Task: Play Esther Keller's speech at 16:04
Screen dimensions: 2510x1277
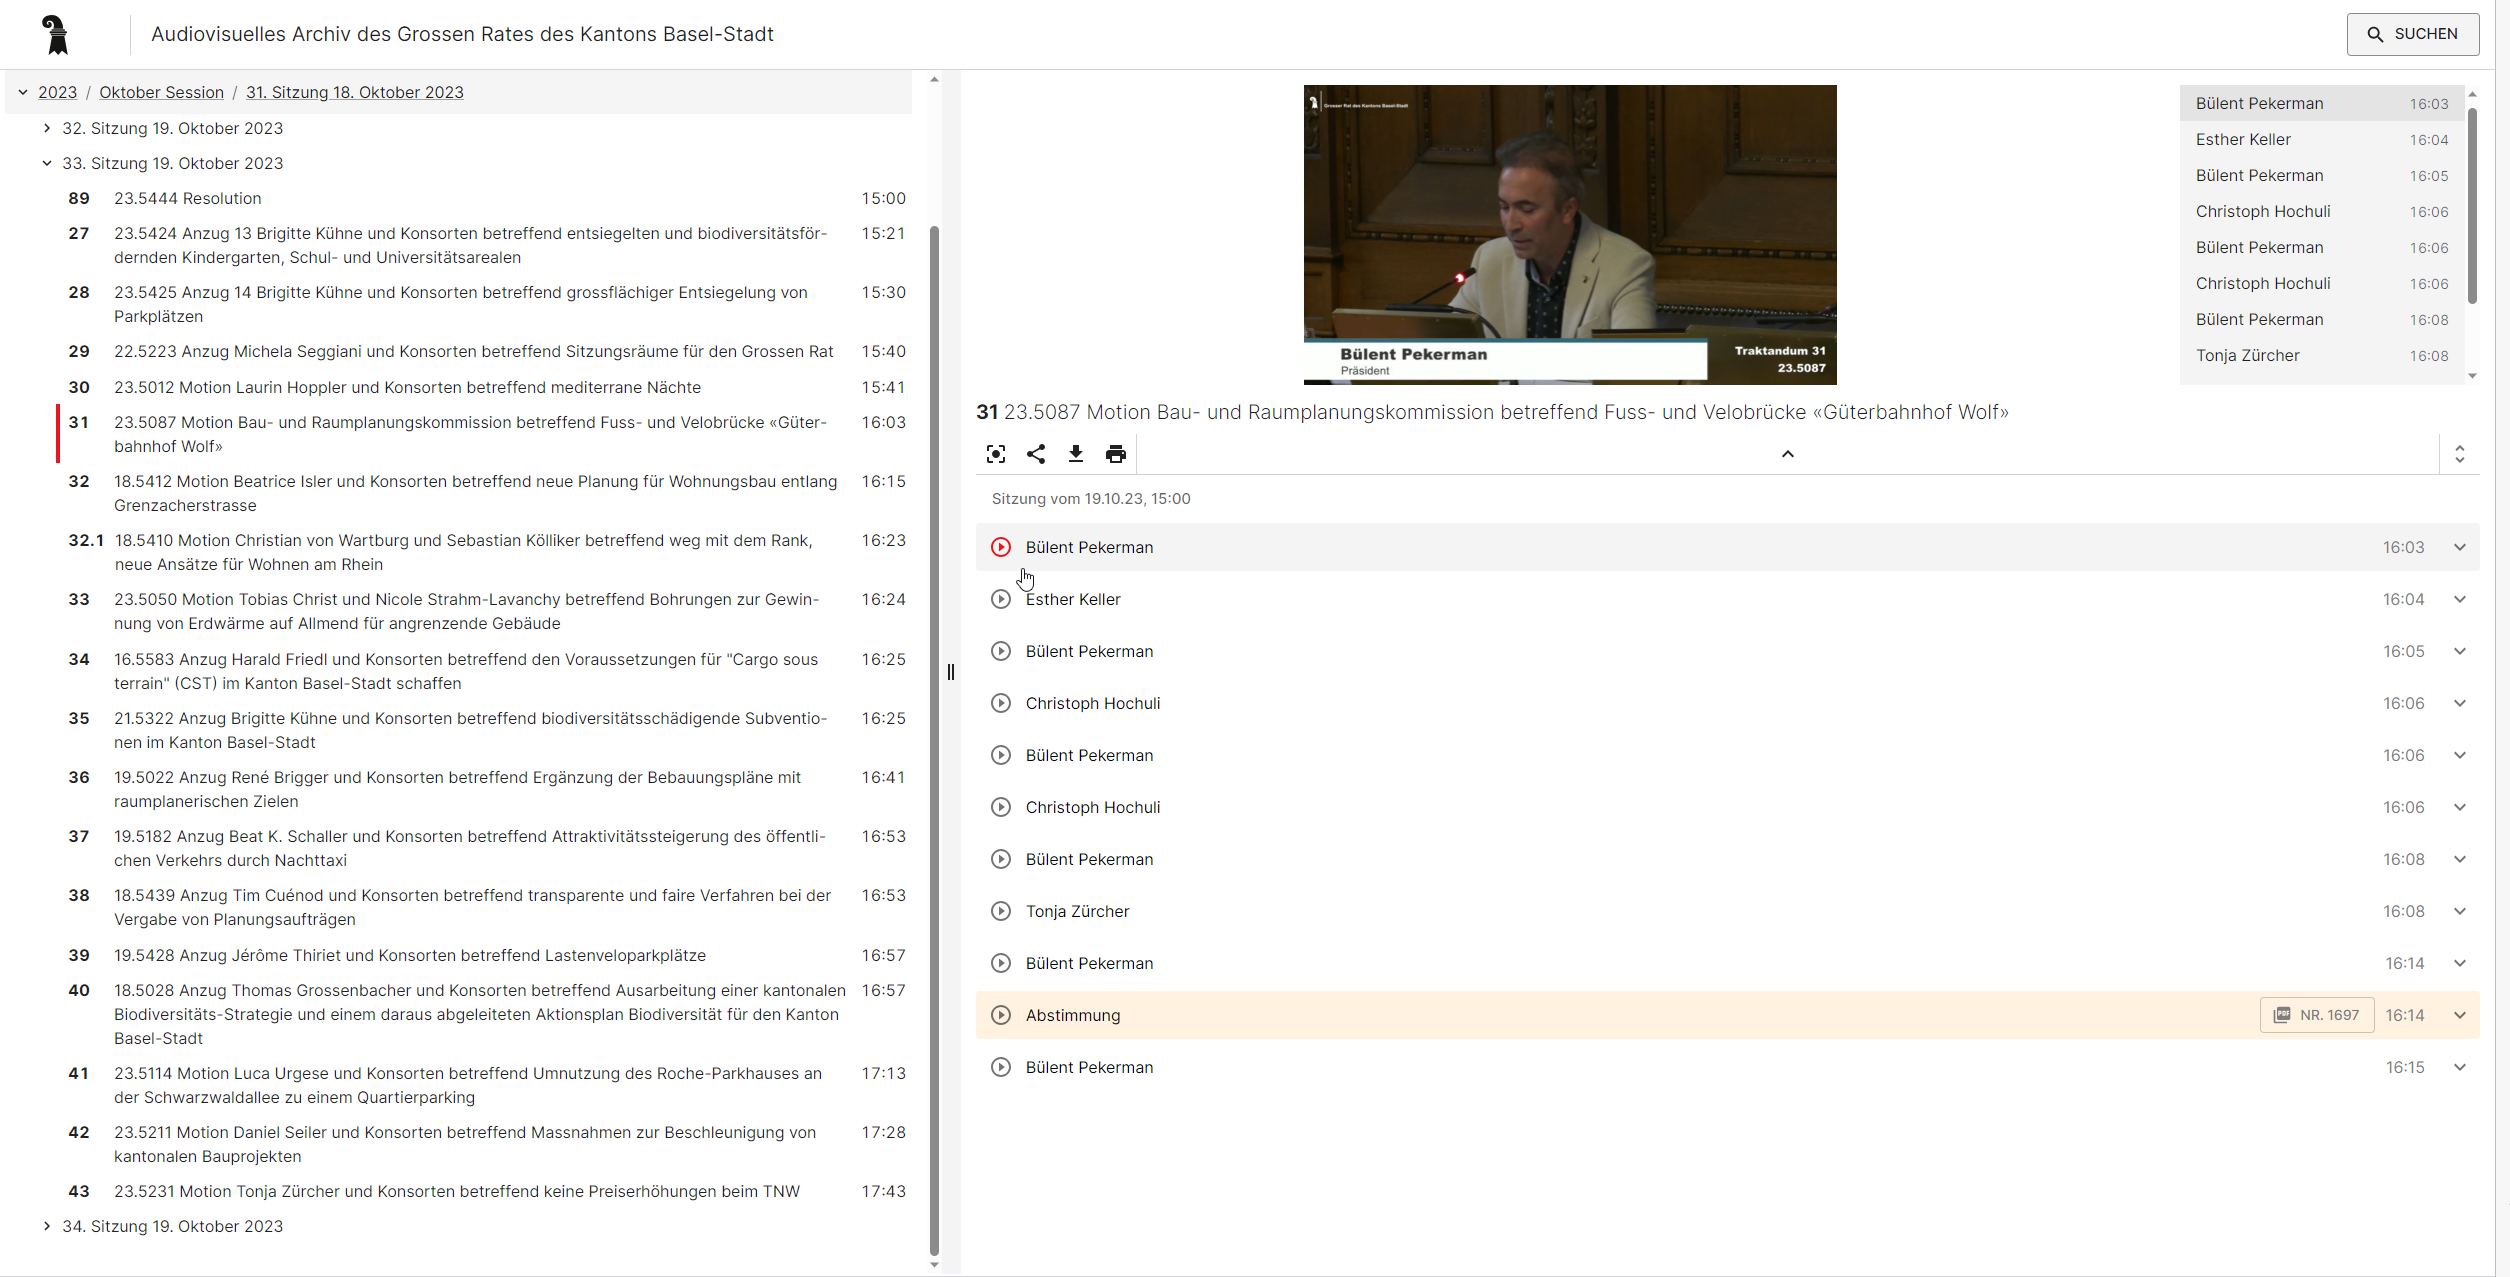Action: [1000, 599]
